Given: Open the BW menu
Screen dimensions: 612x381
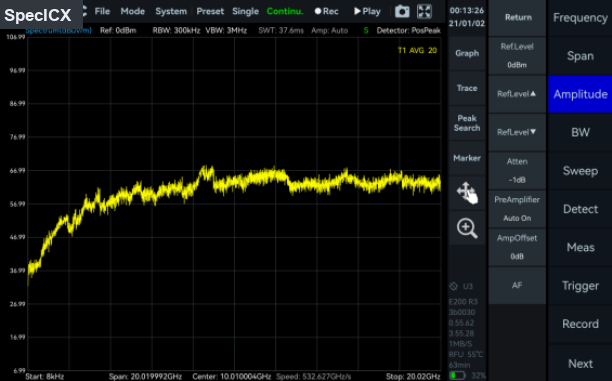Looking at the screenshot, I should (x=580, y=133).
